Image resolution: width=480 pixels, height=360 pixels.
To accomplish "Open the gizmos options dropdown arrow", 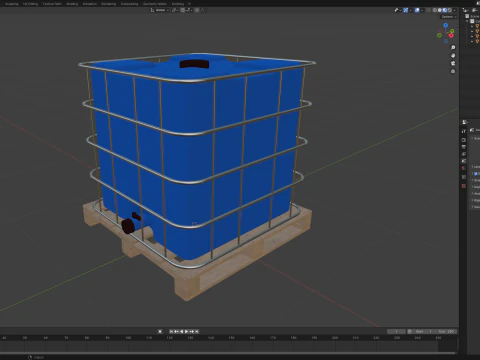I will (411, 10).
